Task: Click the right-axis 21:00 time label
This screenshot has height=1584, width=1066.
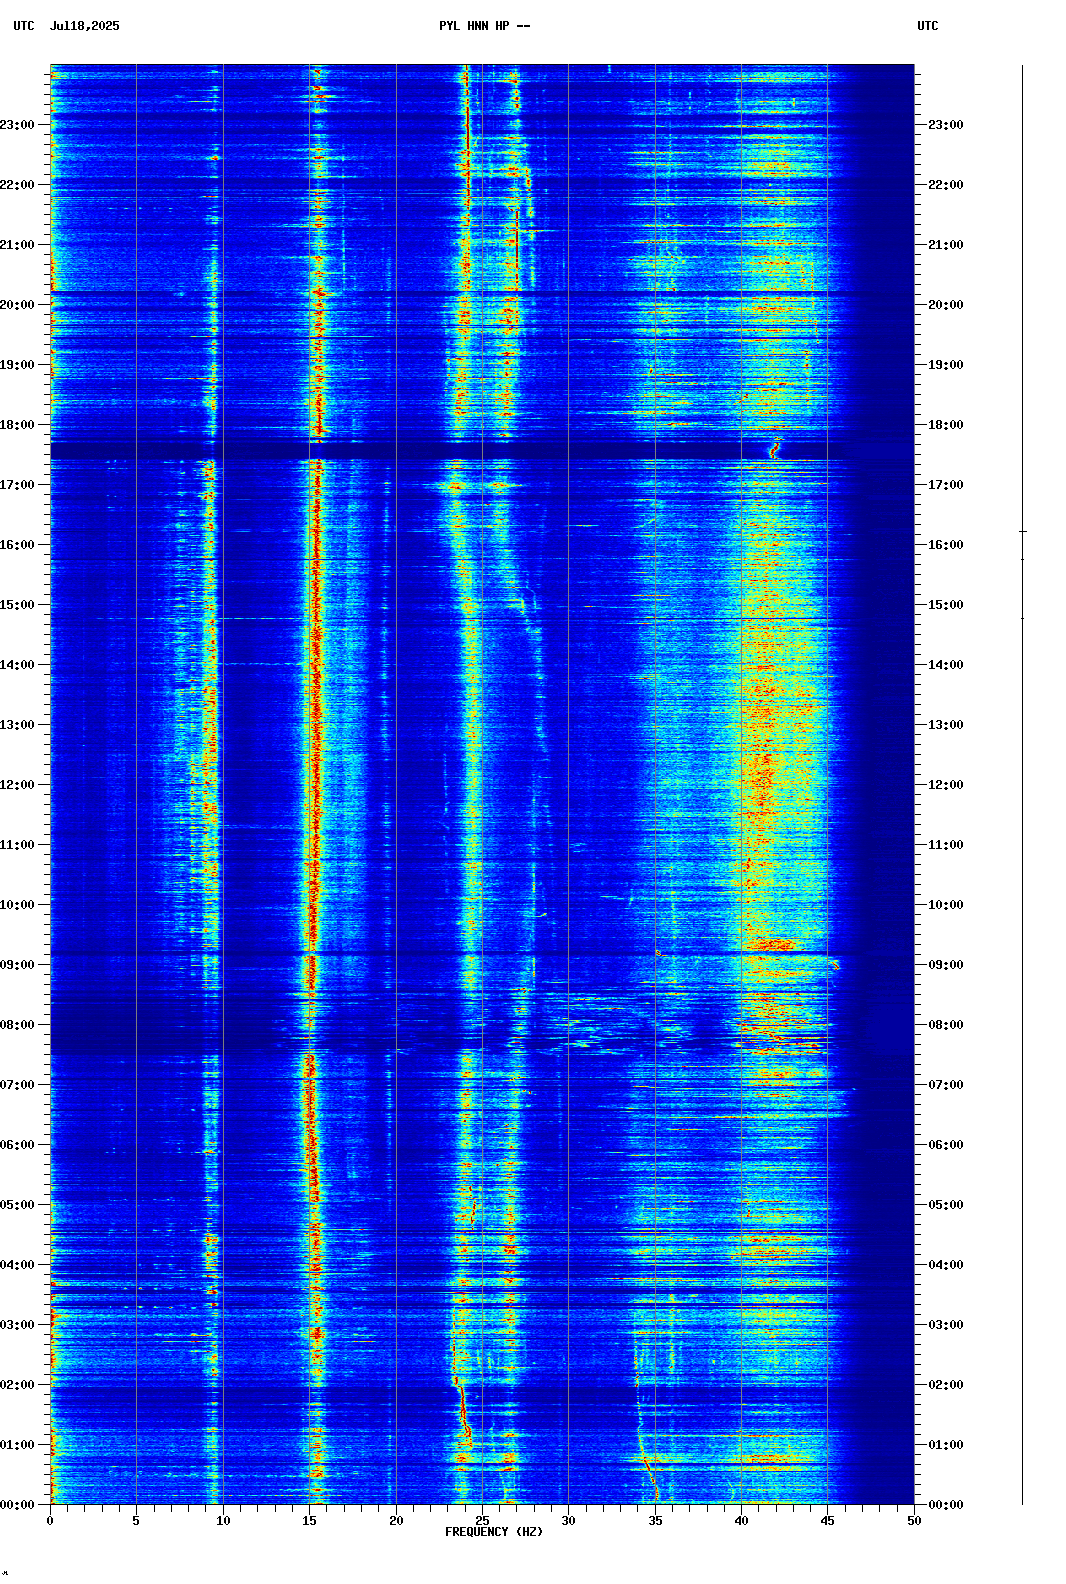Action: pyautogui.click(x=946, y=245)
